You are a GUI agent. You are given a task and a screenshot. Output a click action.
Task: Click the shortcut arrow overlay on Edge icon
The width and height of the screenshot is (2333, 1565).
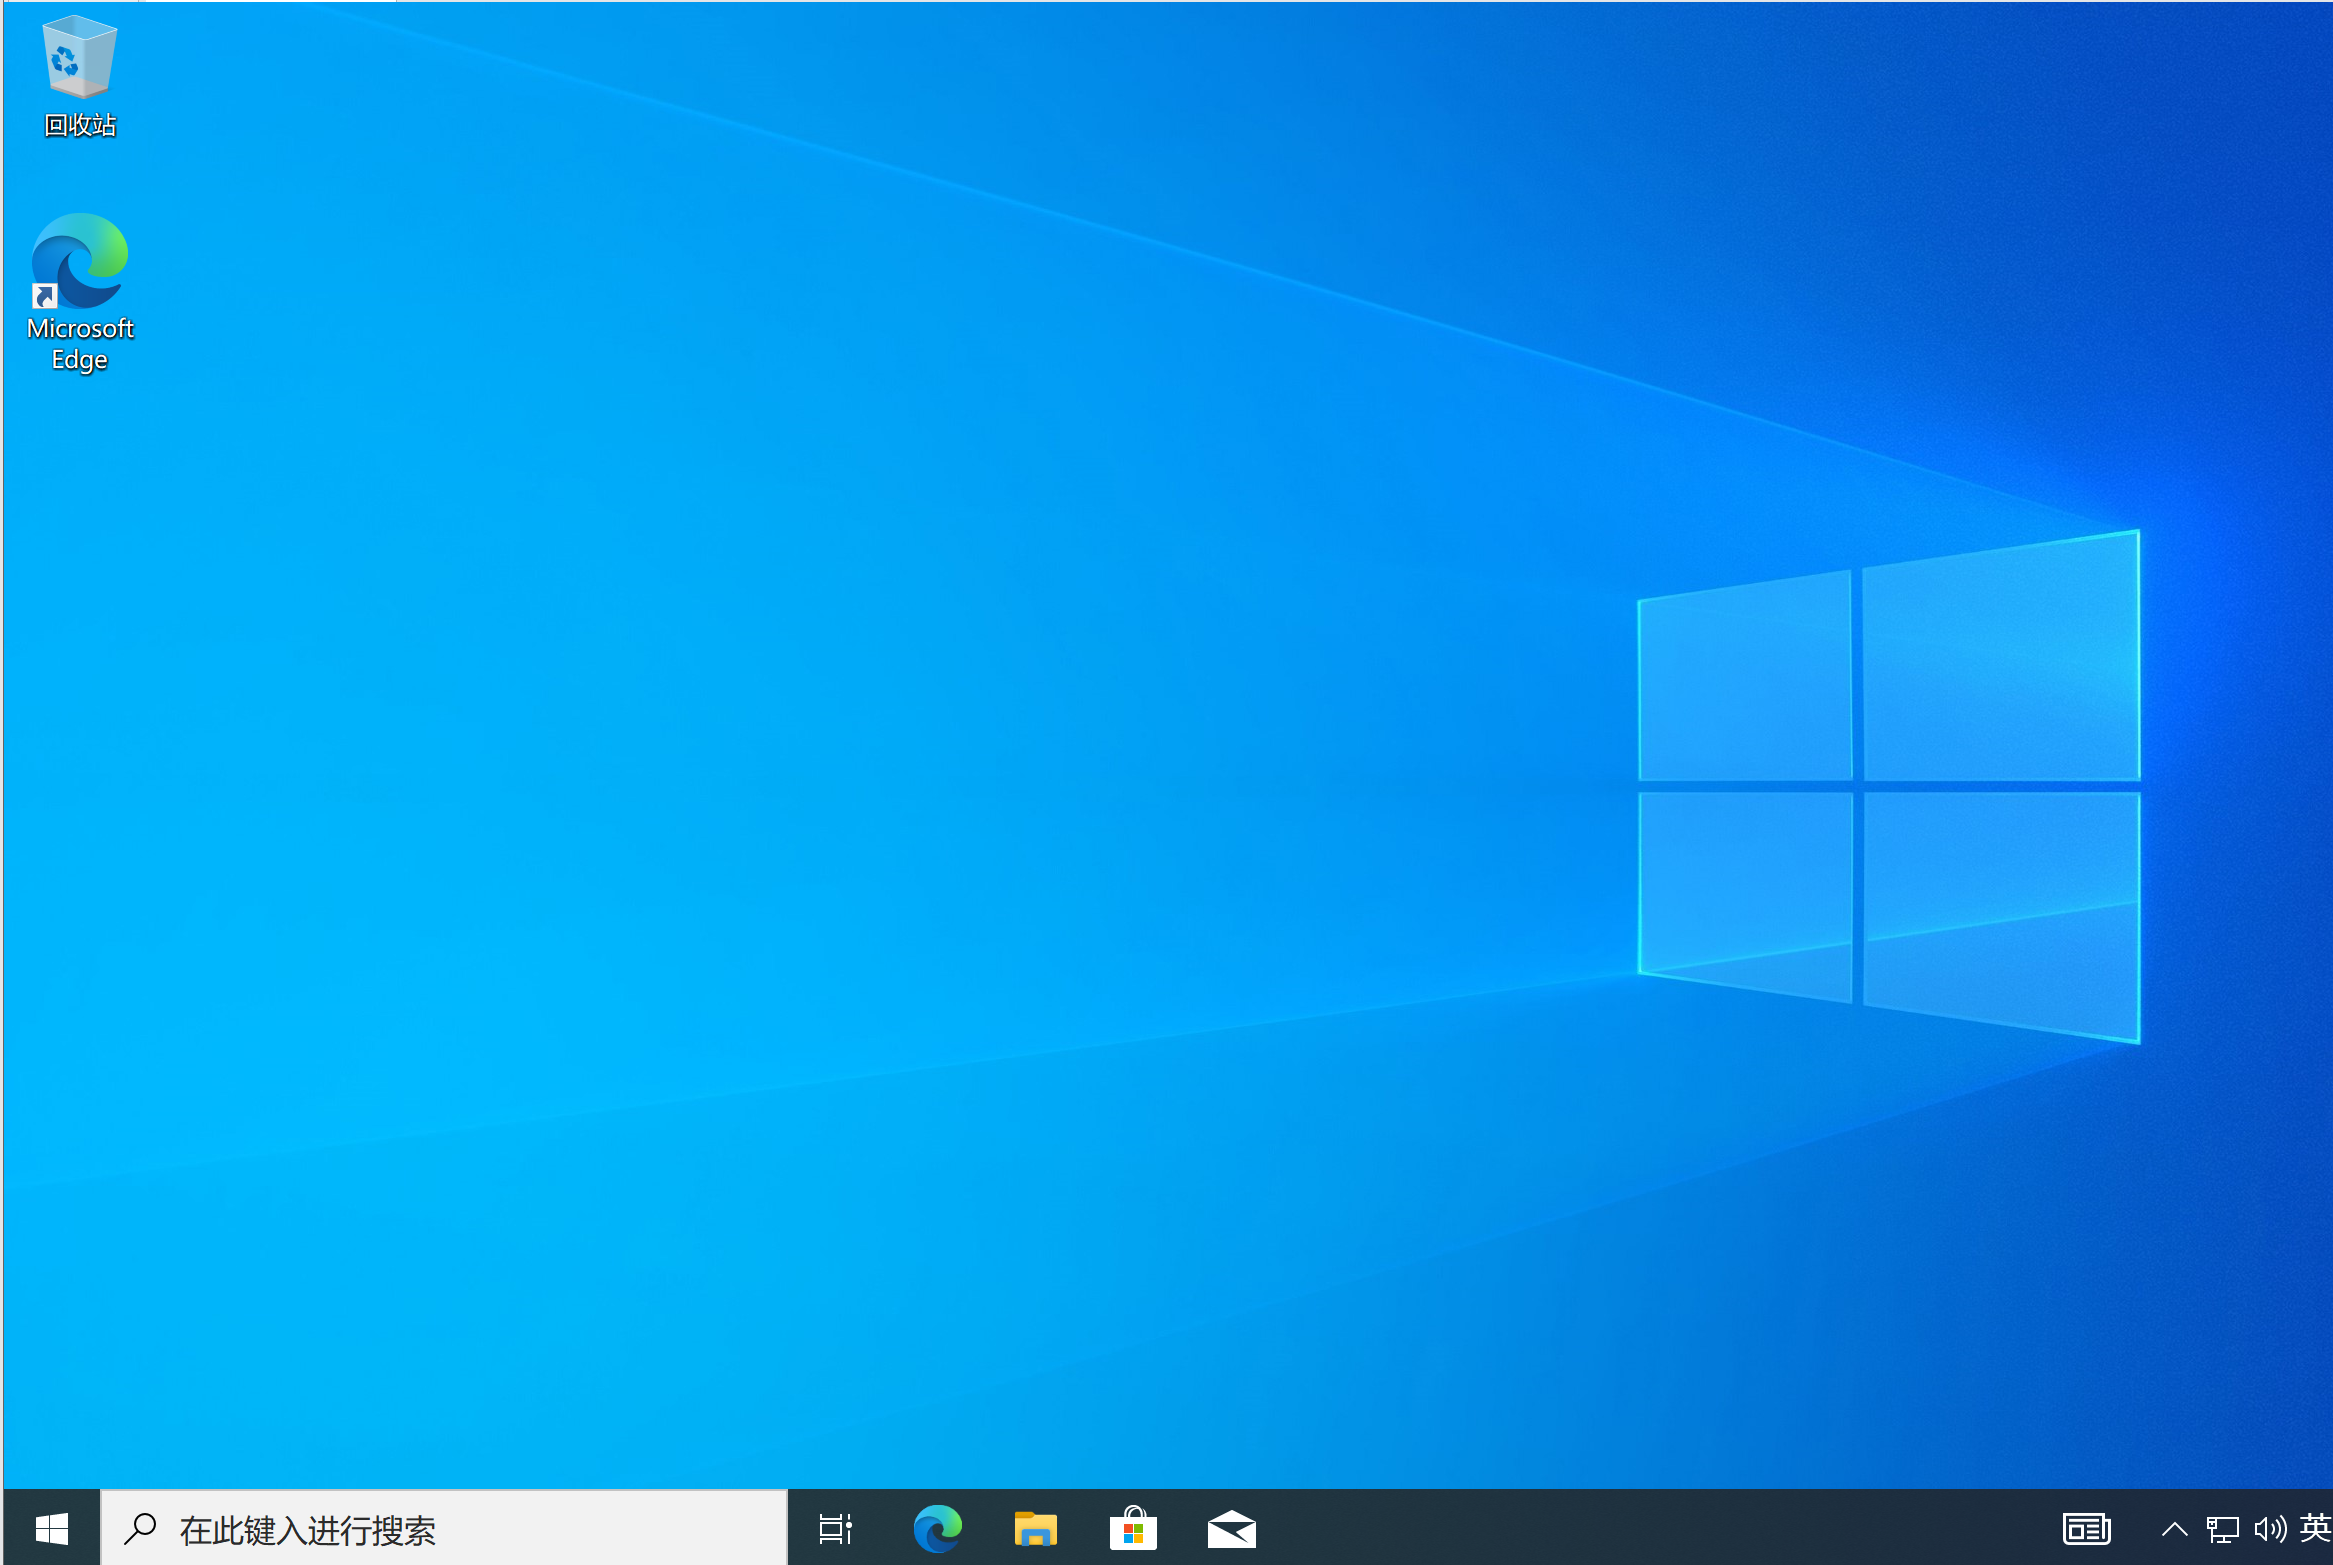pos(44,296)
